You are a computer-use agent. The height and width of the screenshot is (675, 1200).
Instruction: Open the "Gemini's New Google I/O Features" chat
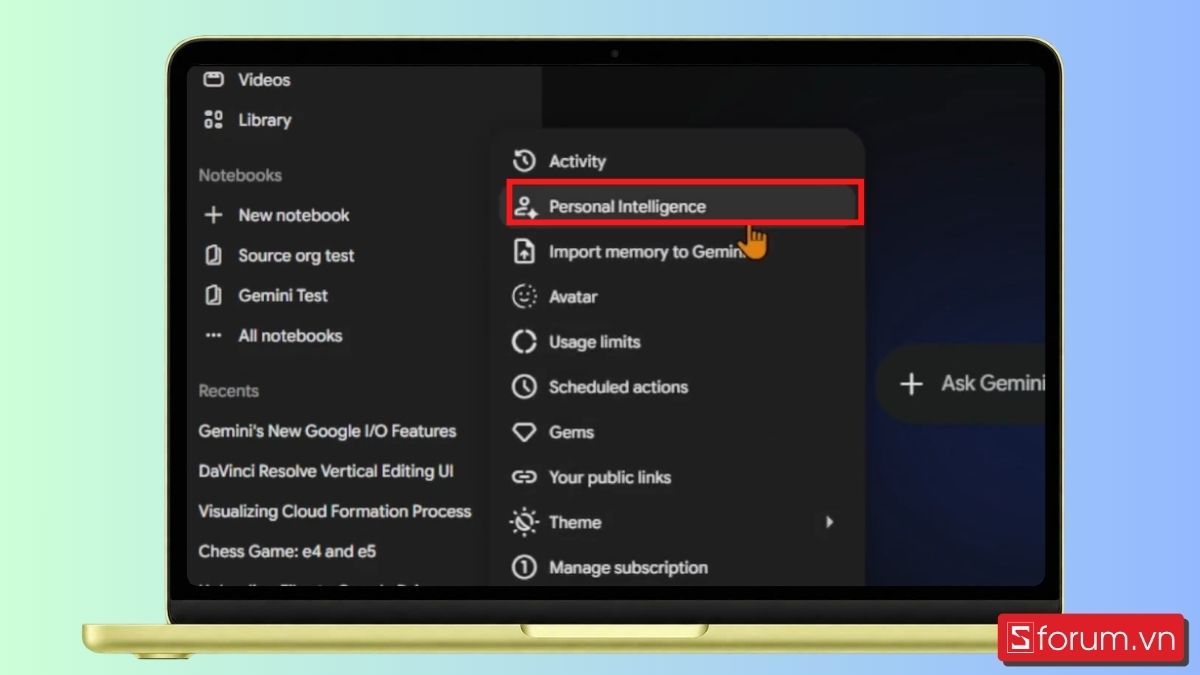[327, 431]
